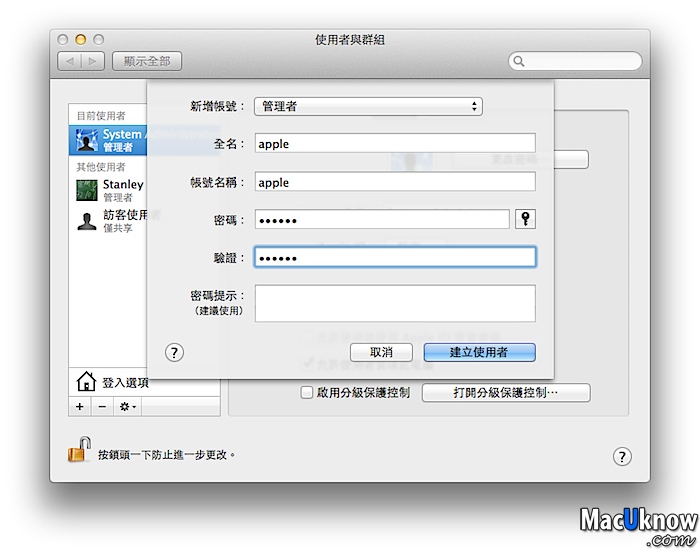Click into the 全名 full name field
Viewport: 700px width, 552px height.
[x=395, y=144]
